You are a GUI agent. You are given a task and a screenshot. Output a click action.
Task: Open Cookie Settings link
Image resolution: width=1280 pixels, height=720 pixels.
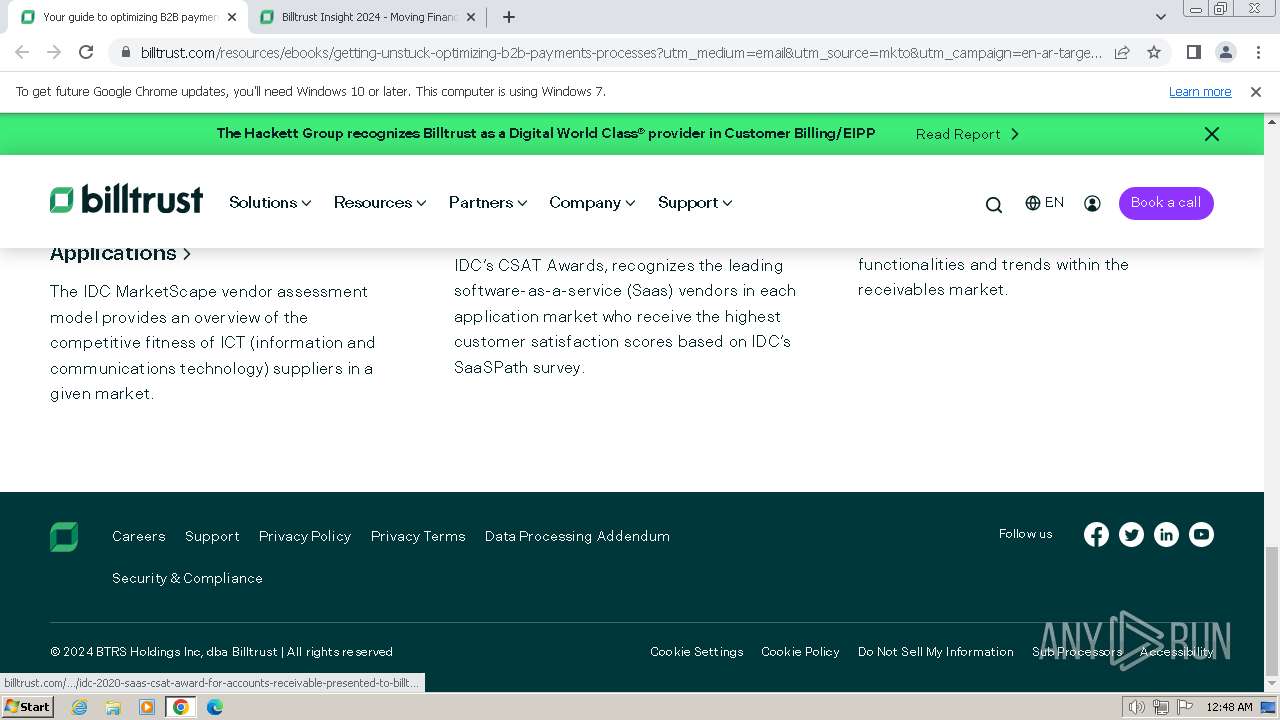coord(697,652)
